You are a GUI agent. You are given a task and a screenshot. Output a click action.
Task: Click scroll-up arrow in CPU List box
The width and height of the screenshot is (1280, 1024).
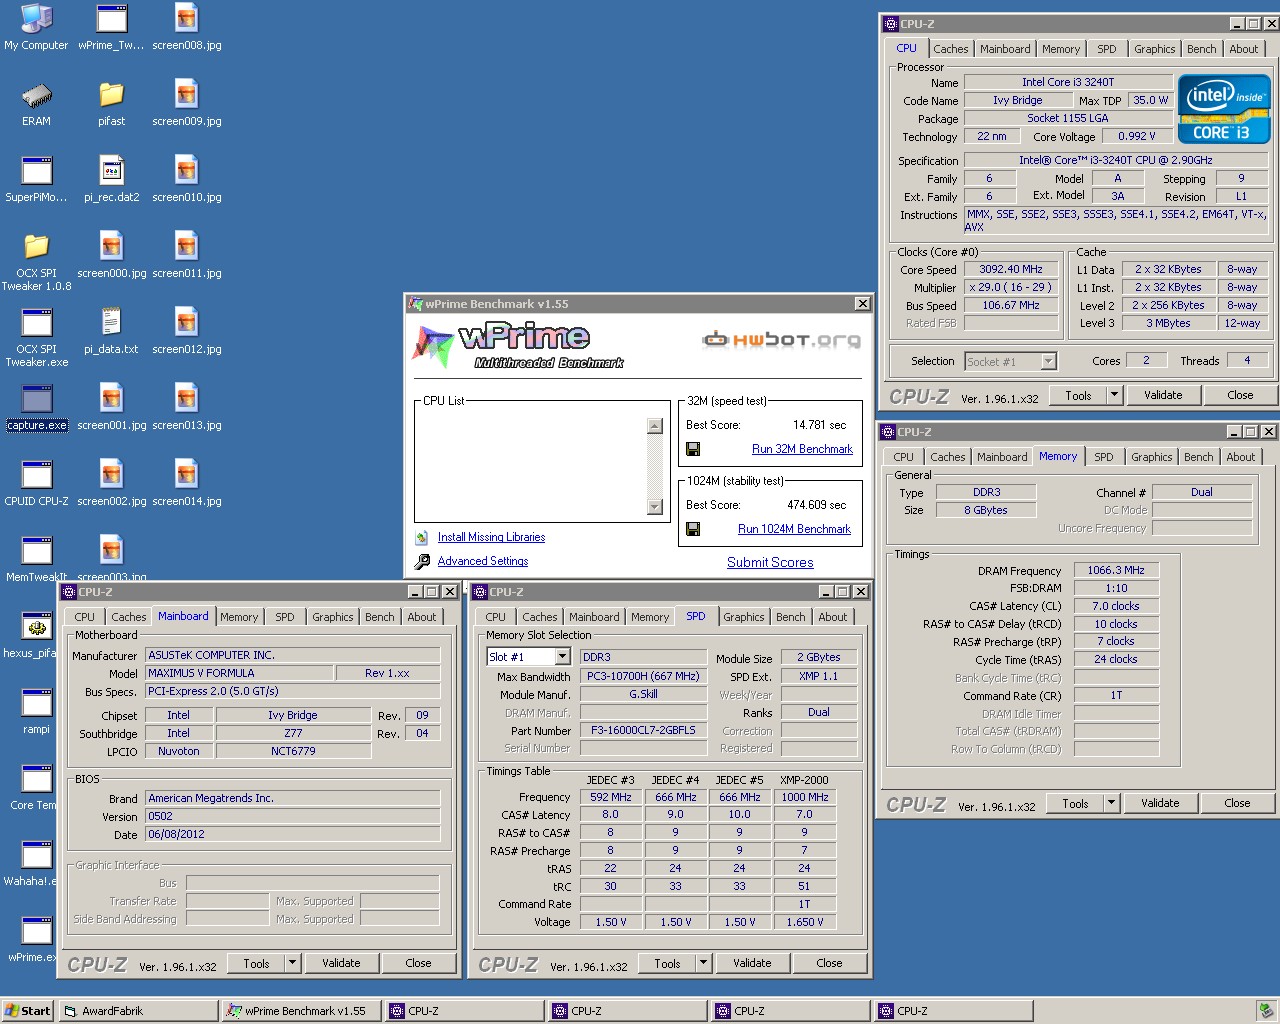click(x=655, y=426)
